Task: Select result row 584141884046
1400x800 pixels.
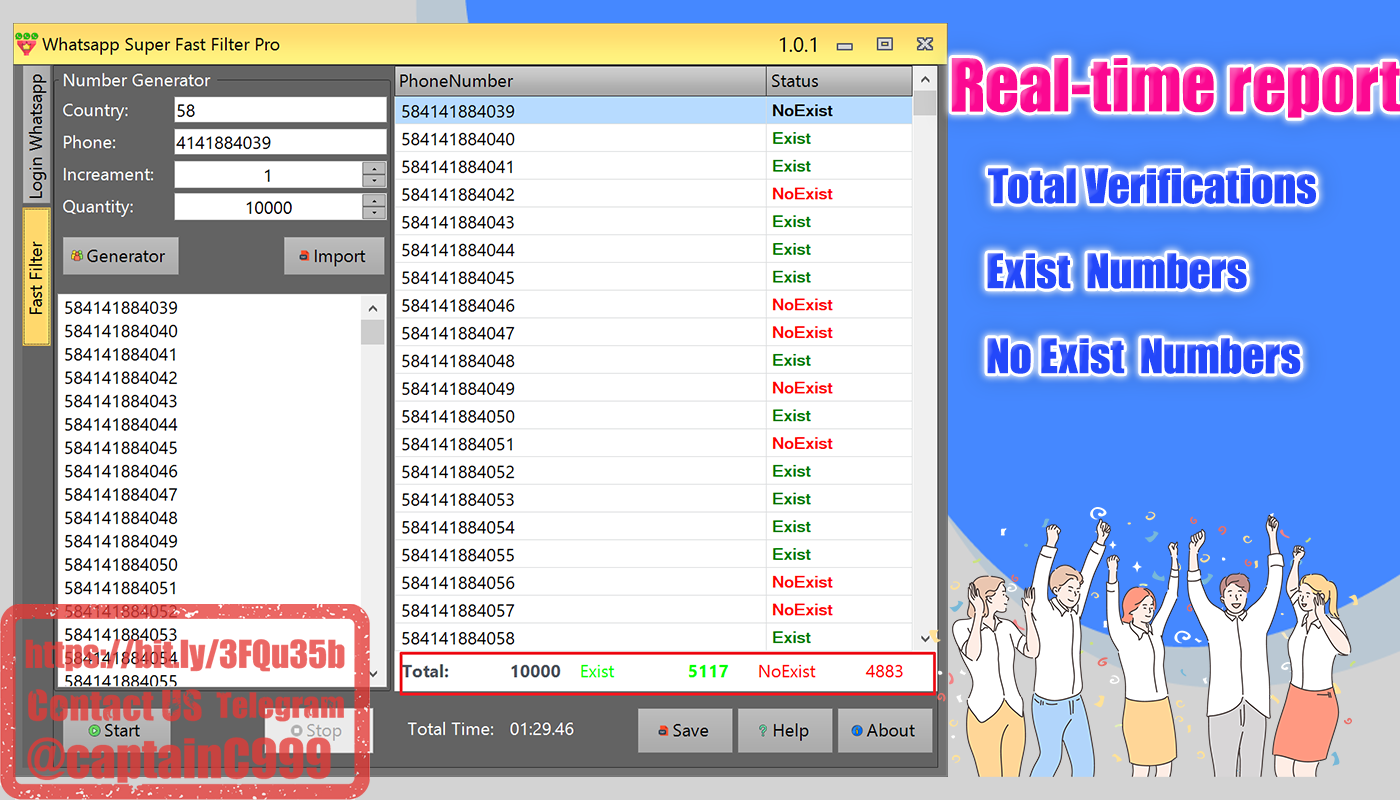Action: [654, 305]
